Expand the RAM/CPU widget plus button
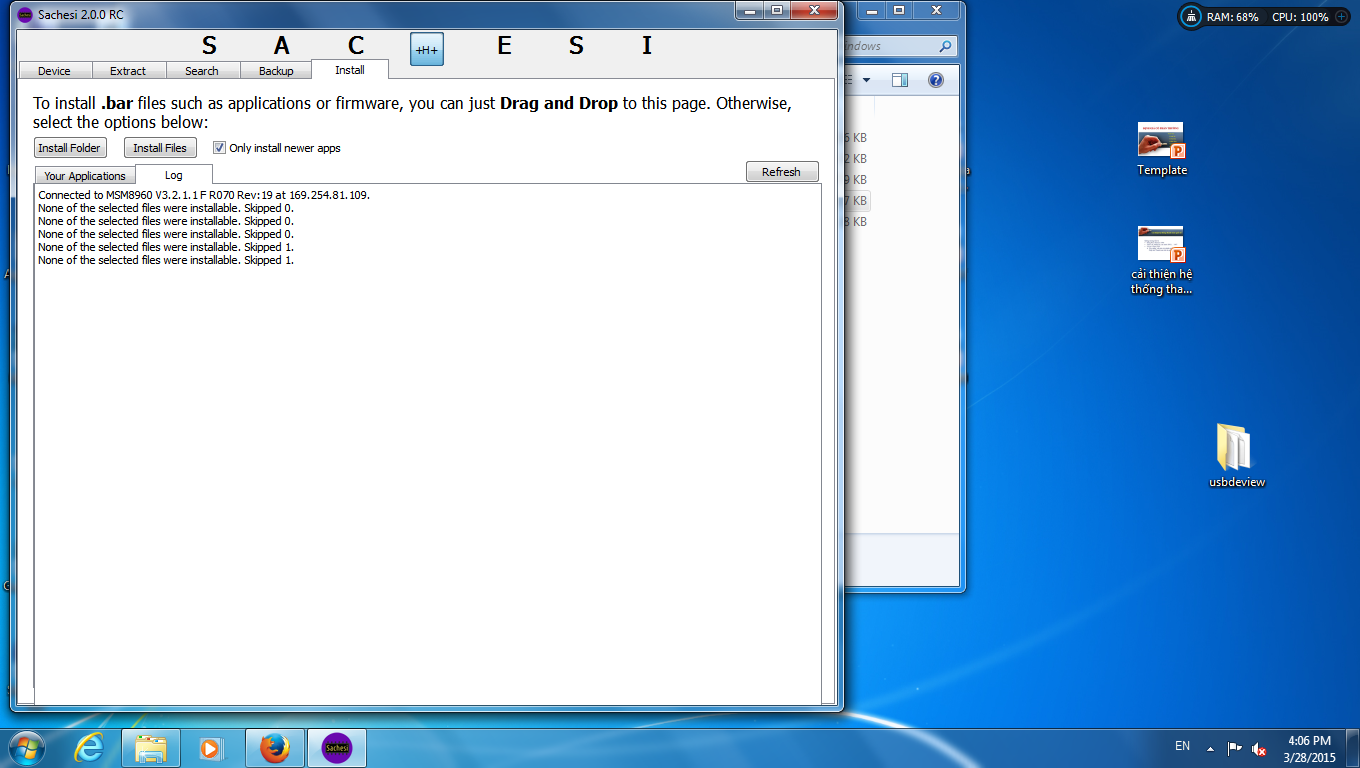The height and width of the screenshot is (768, 1360). [x=1341, y=17]
